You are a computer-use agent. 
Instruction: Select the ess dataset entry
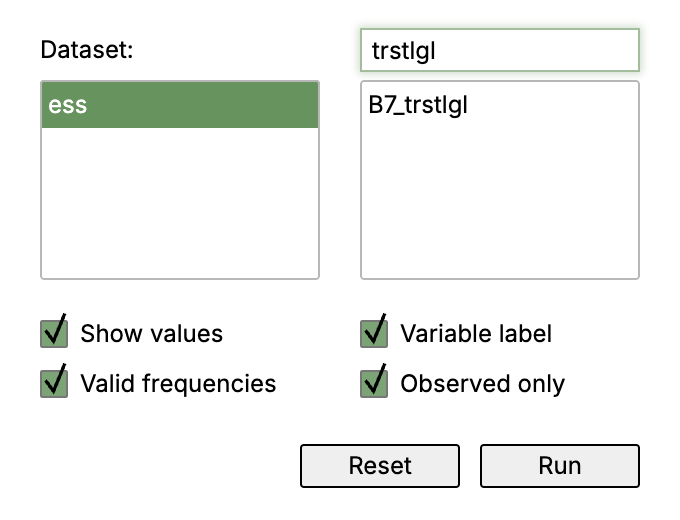coord(180,105)
